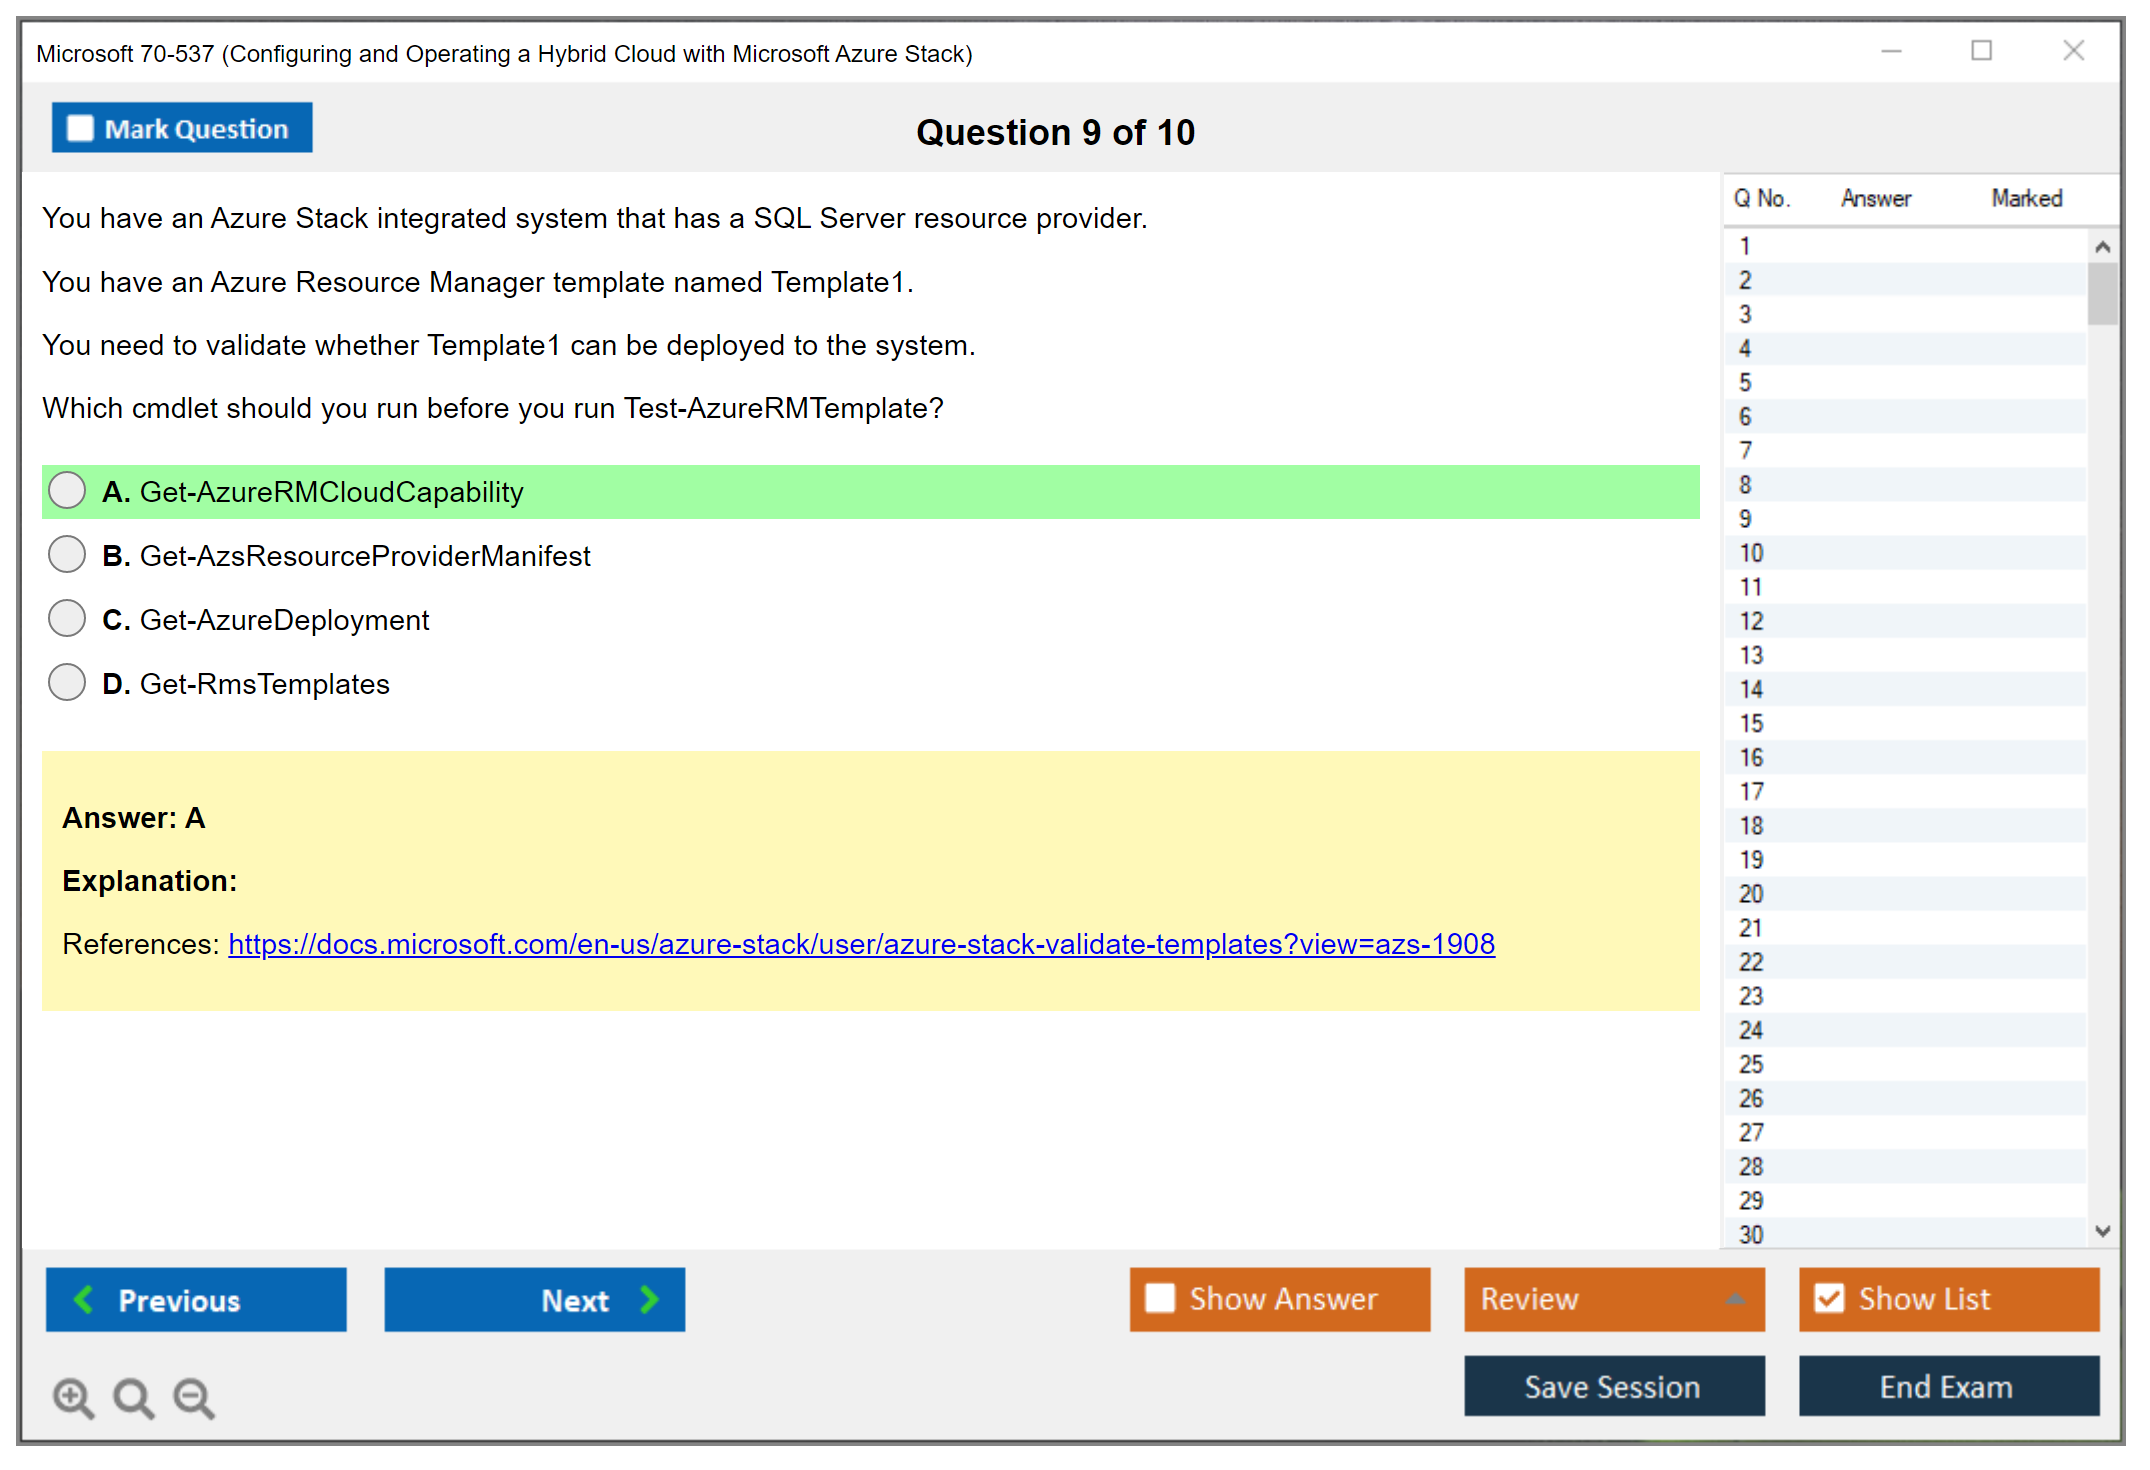Select question 15 in the list

1752,723
